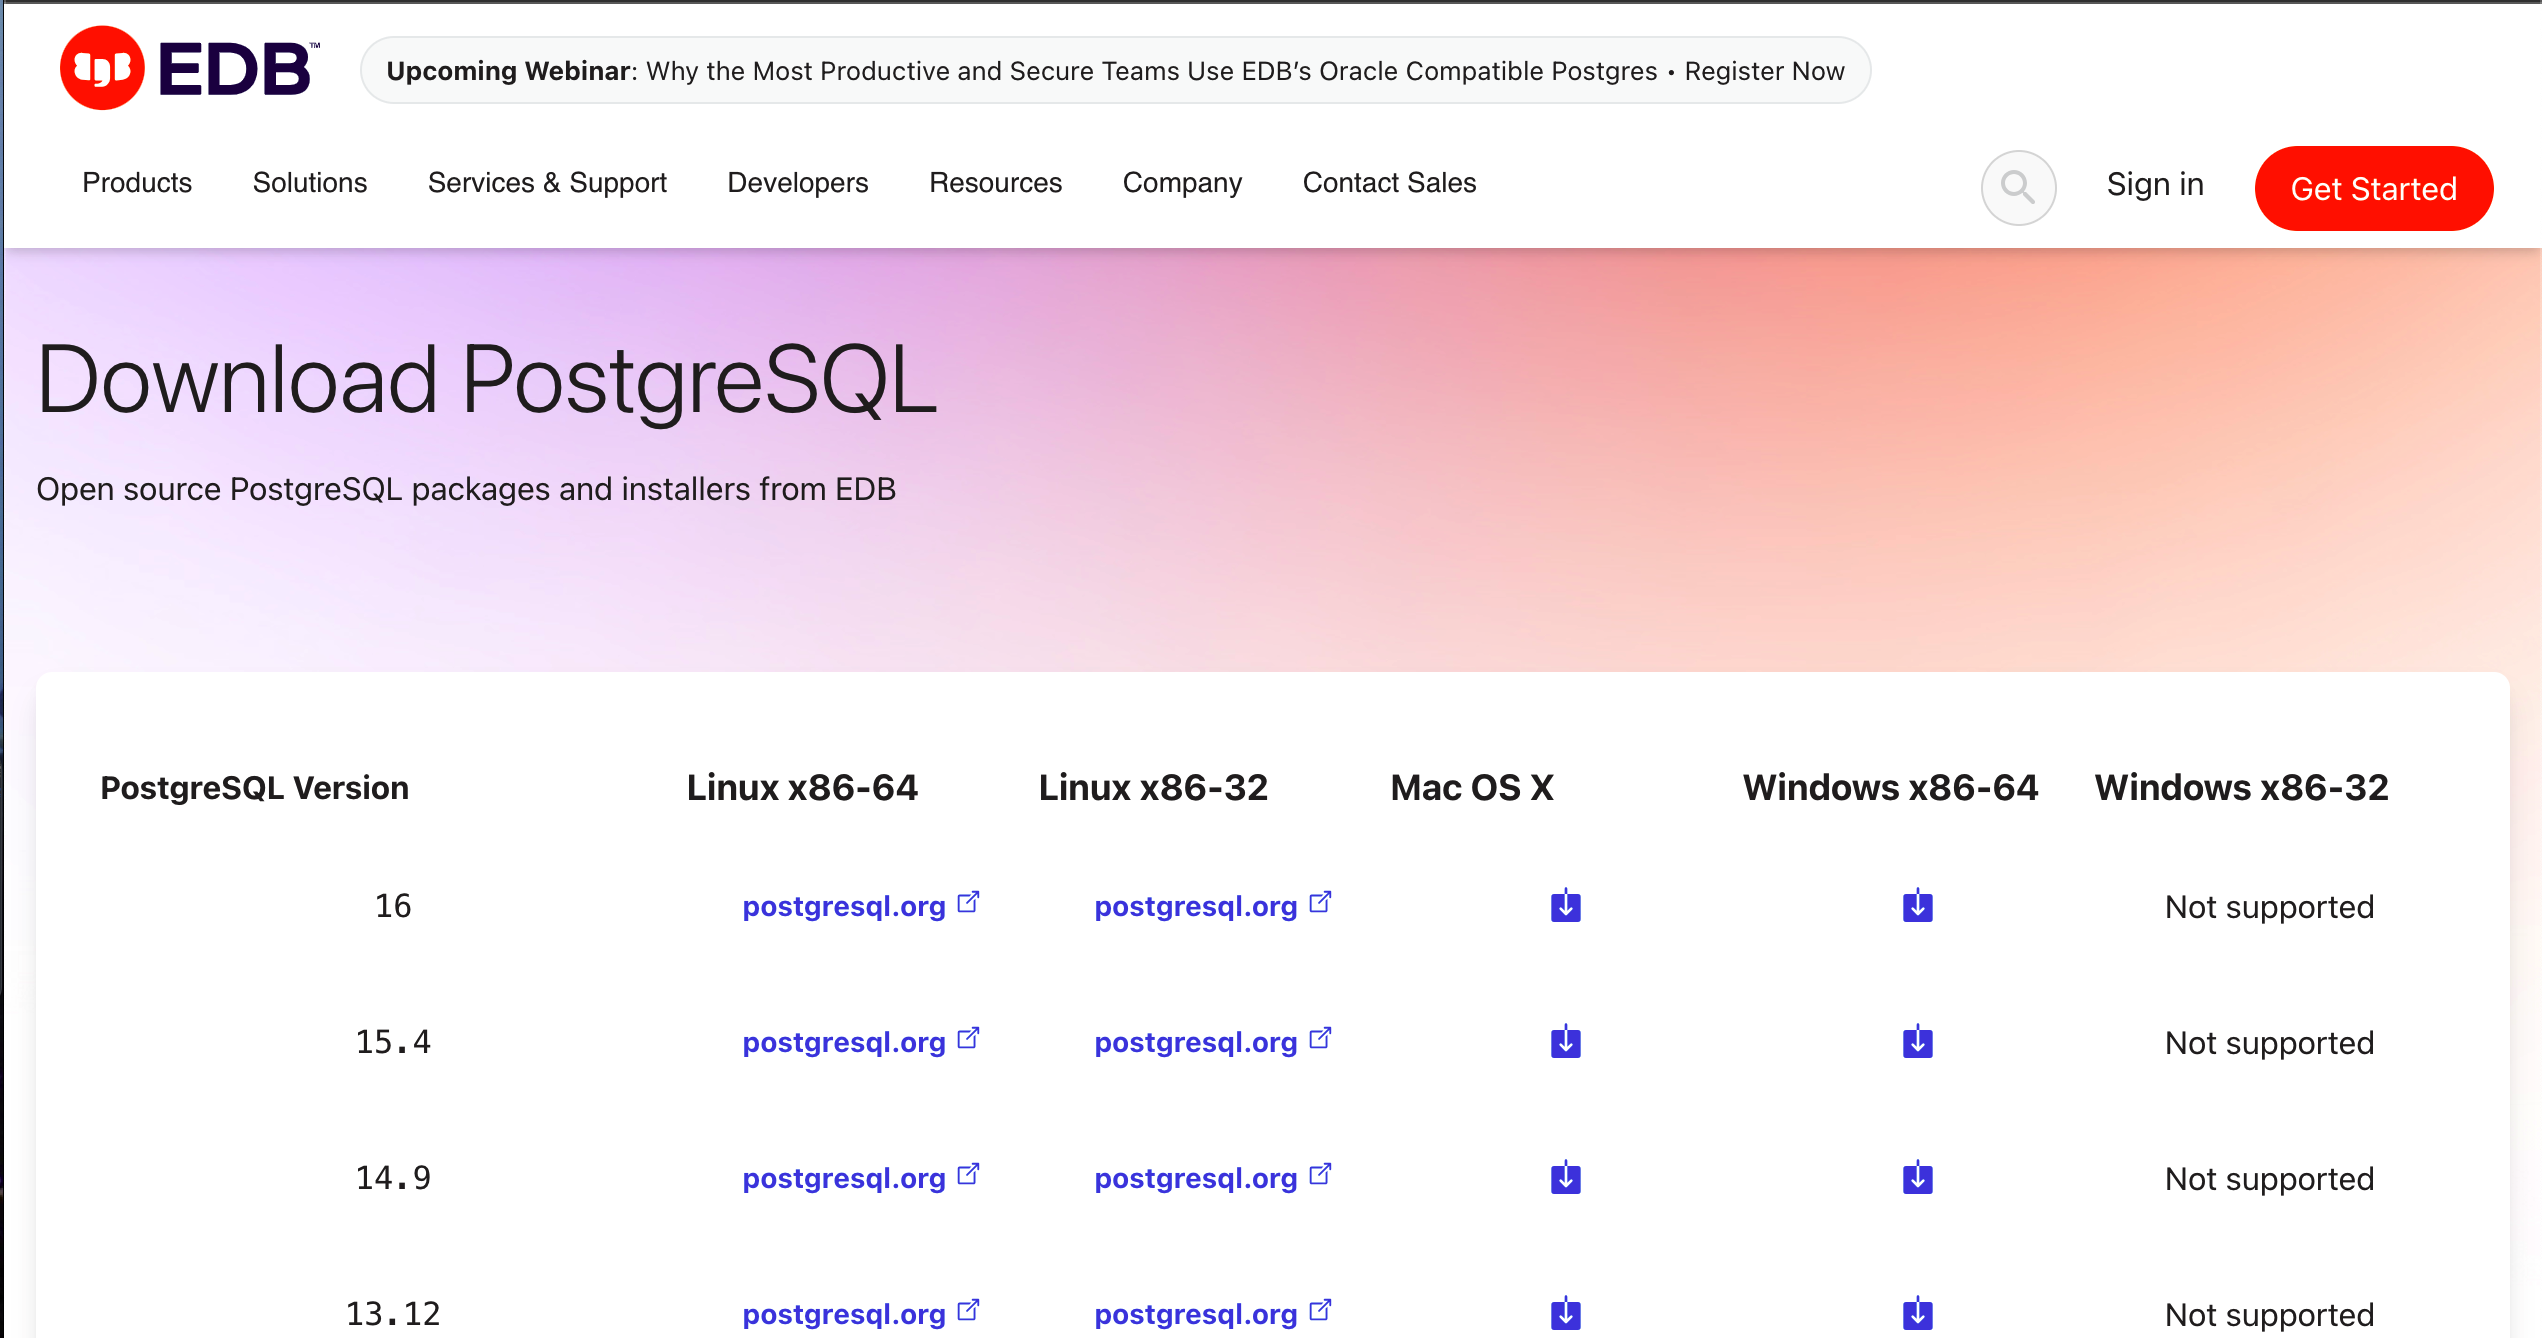Click the PostgreSQL Version column header

(x=255, y=788)
